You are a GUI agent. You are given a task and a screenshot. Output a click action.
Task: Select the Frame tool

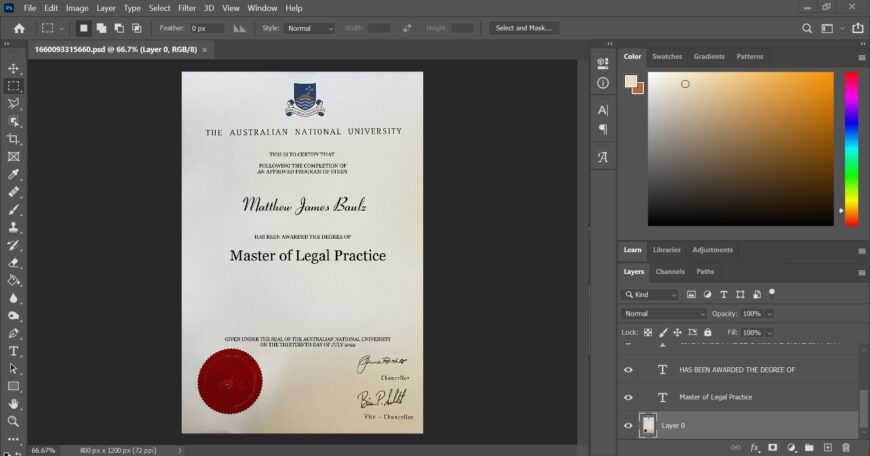13,157
